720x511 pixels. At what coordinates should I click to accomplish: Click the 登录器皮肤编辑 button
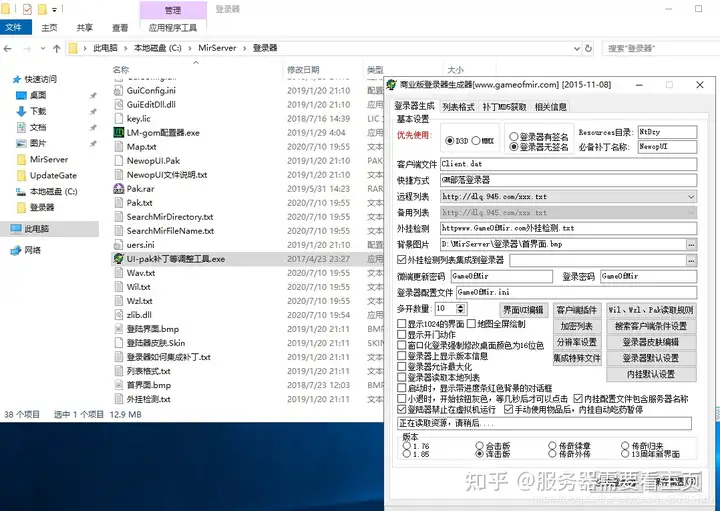click(x=651, y=342)
